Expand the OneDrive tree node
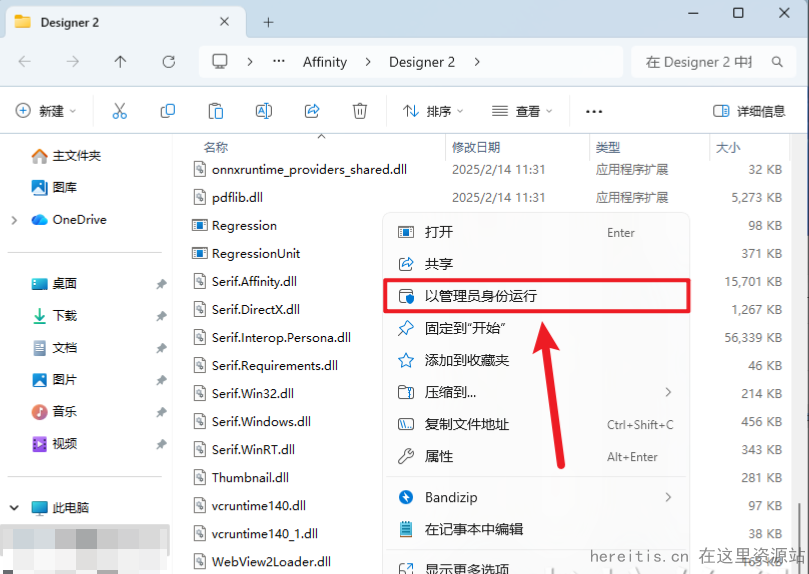The image size is (809, 574). pyautogui.click(x=14, y=220)
